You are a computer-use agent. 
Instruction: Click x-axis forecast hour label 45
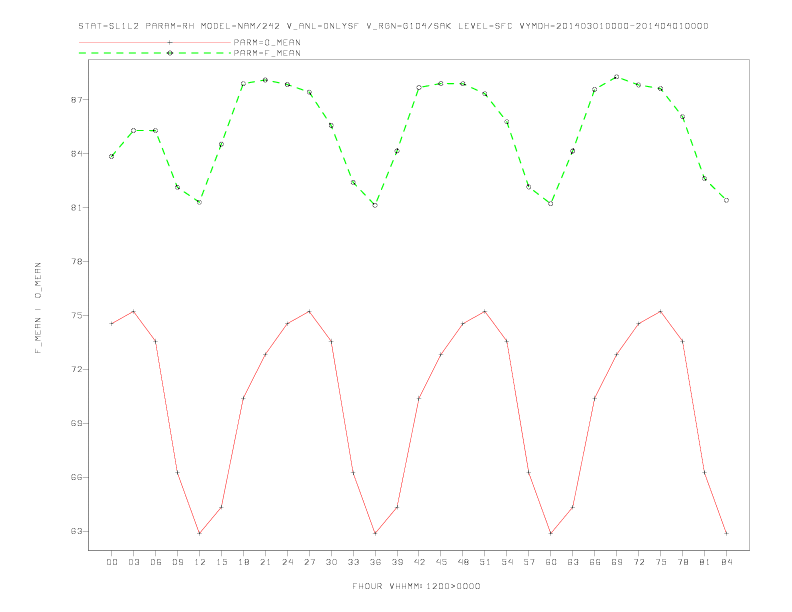coord(441,562)
